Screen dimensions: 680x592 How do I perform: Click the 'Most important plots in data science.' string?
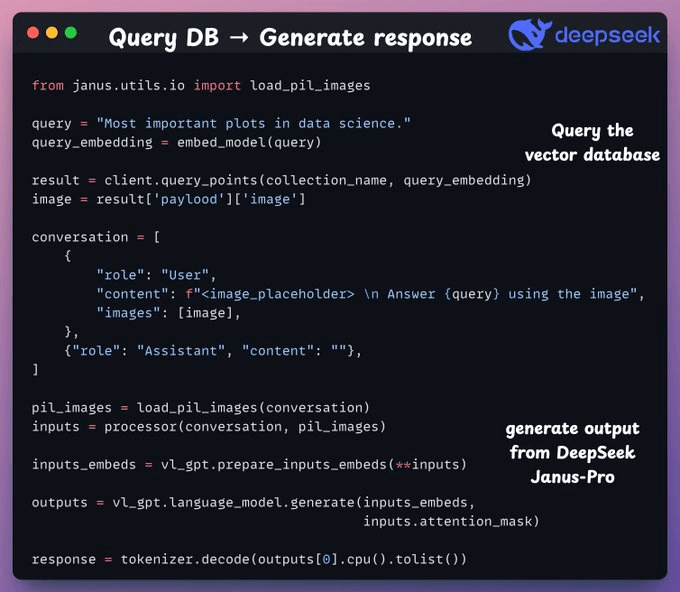pyautogui.click(x=253, y=123)
